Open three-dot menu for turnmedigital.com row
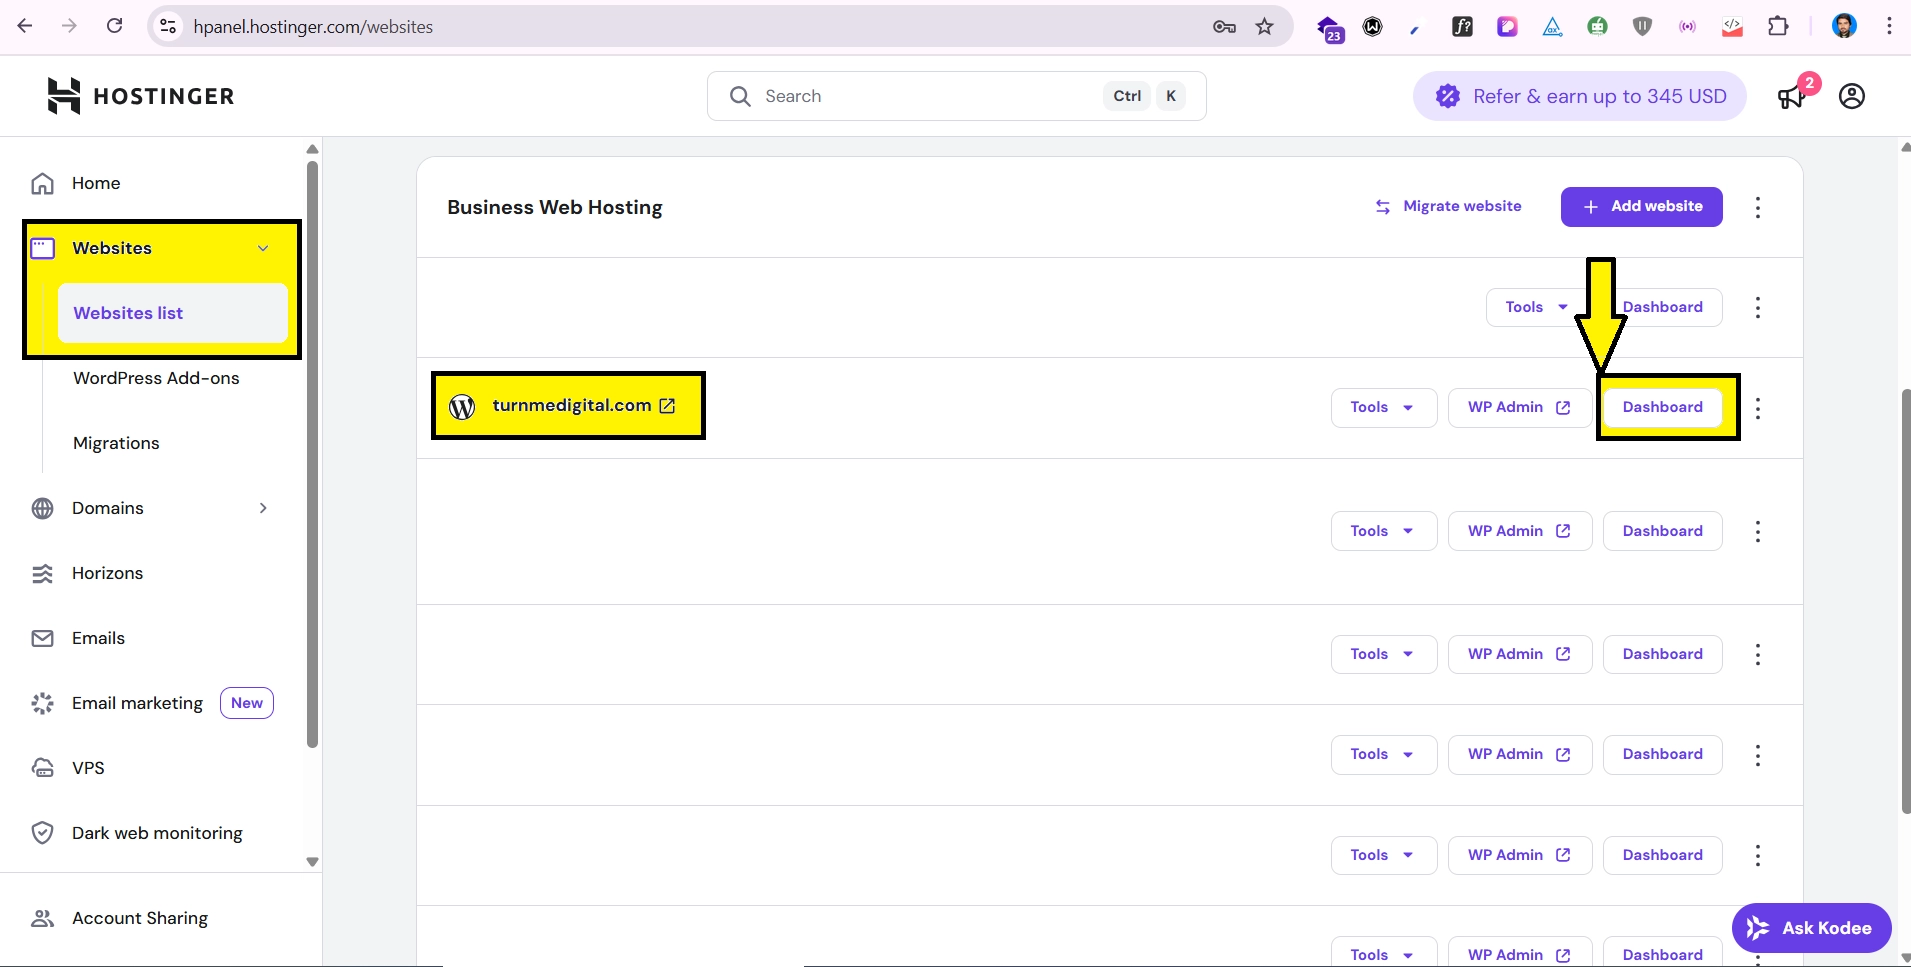The image size is (1911, 967). click(x=1757, y=408)
